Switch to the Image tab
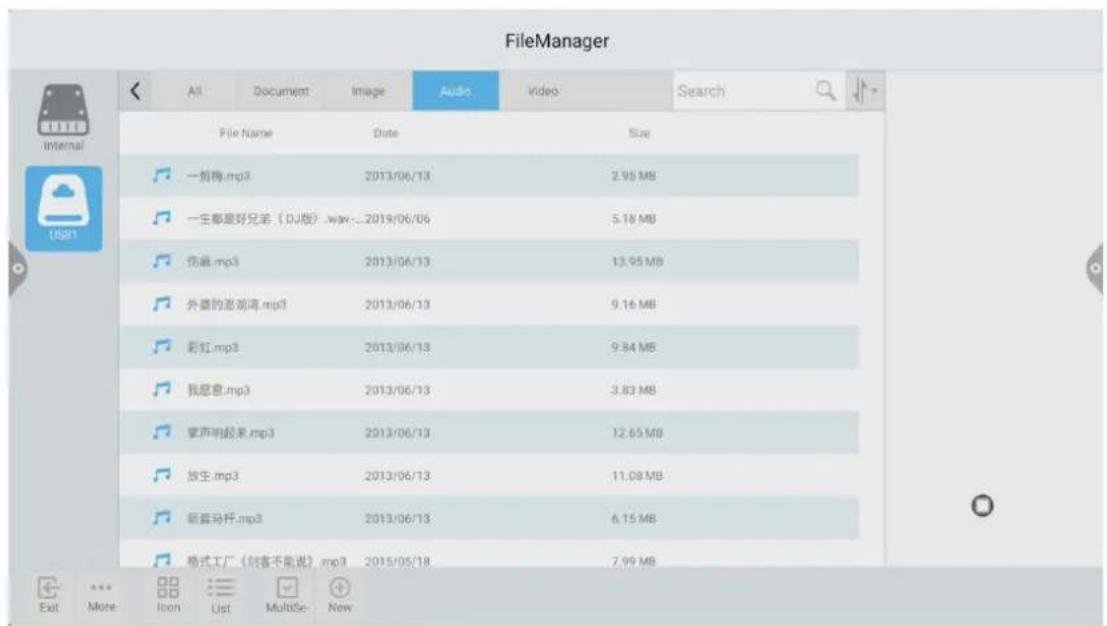The width and height of the screenshot is (1107, 626). tap(368, 91)
